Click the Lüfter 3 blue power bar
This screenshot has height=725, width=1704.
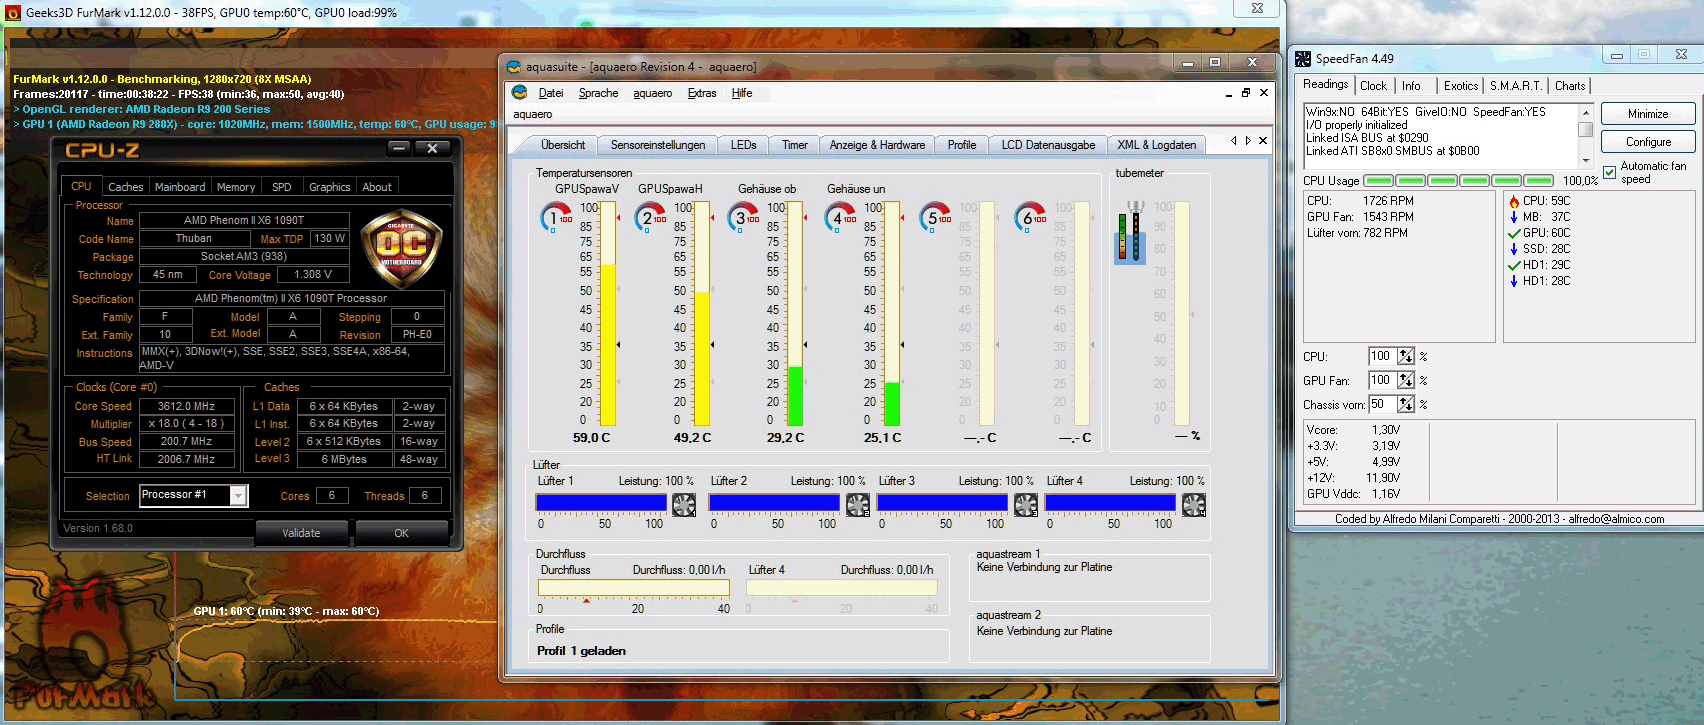[942, 502]
